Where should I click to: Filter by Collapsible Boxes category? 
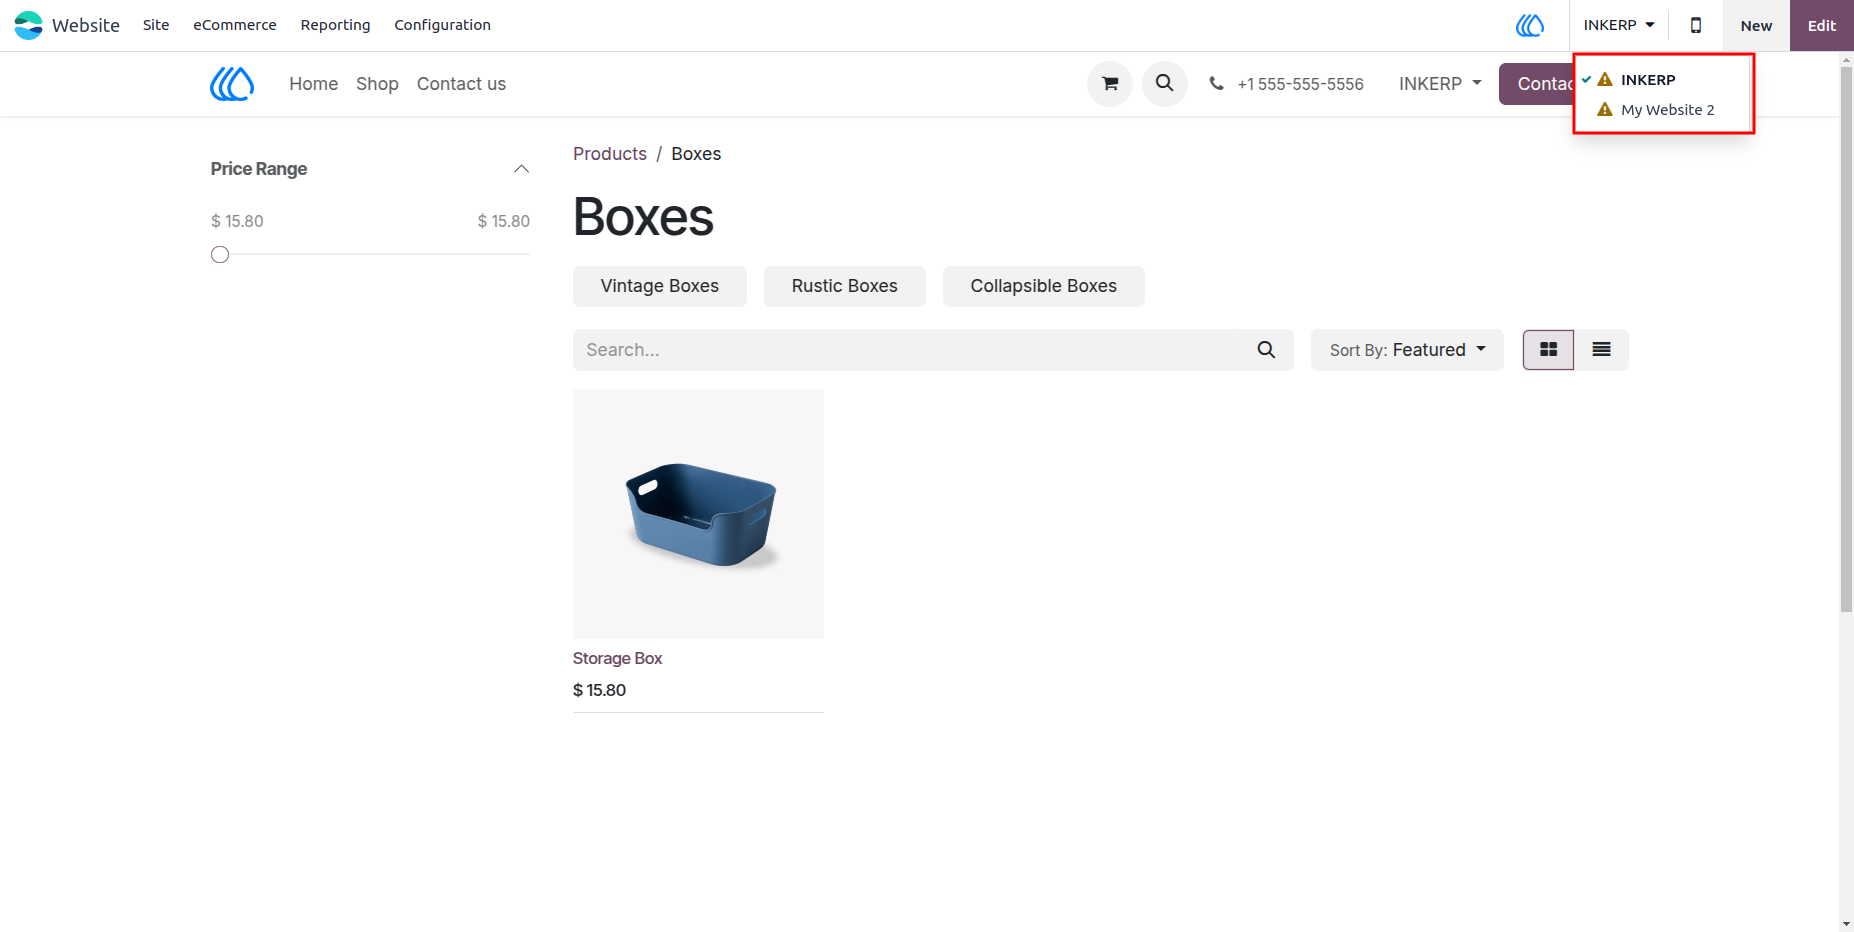click(1044, 286)
